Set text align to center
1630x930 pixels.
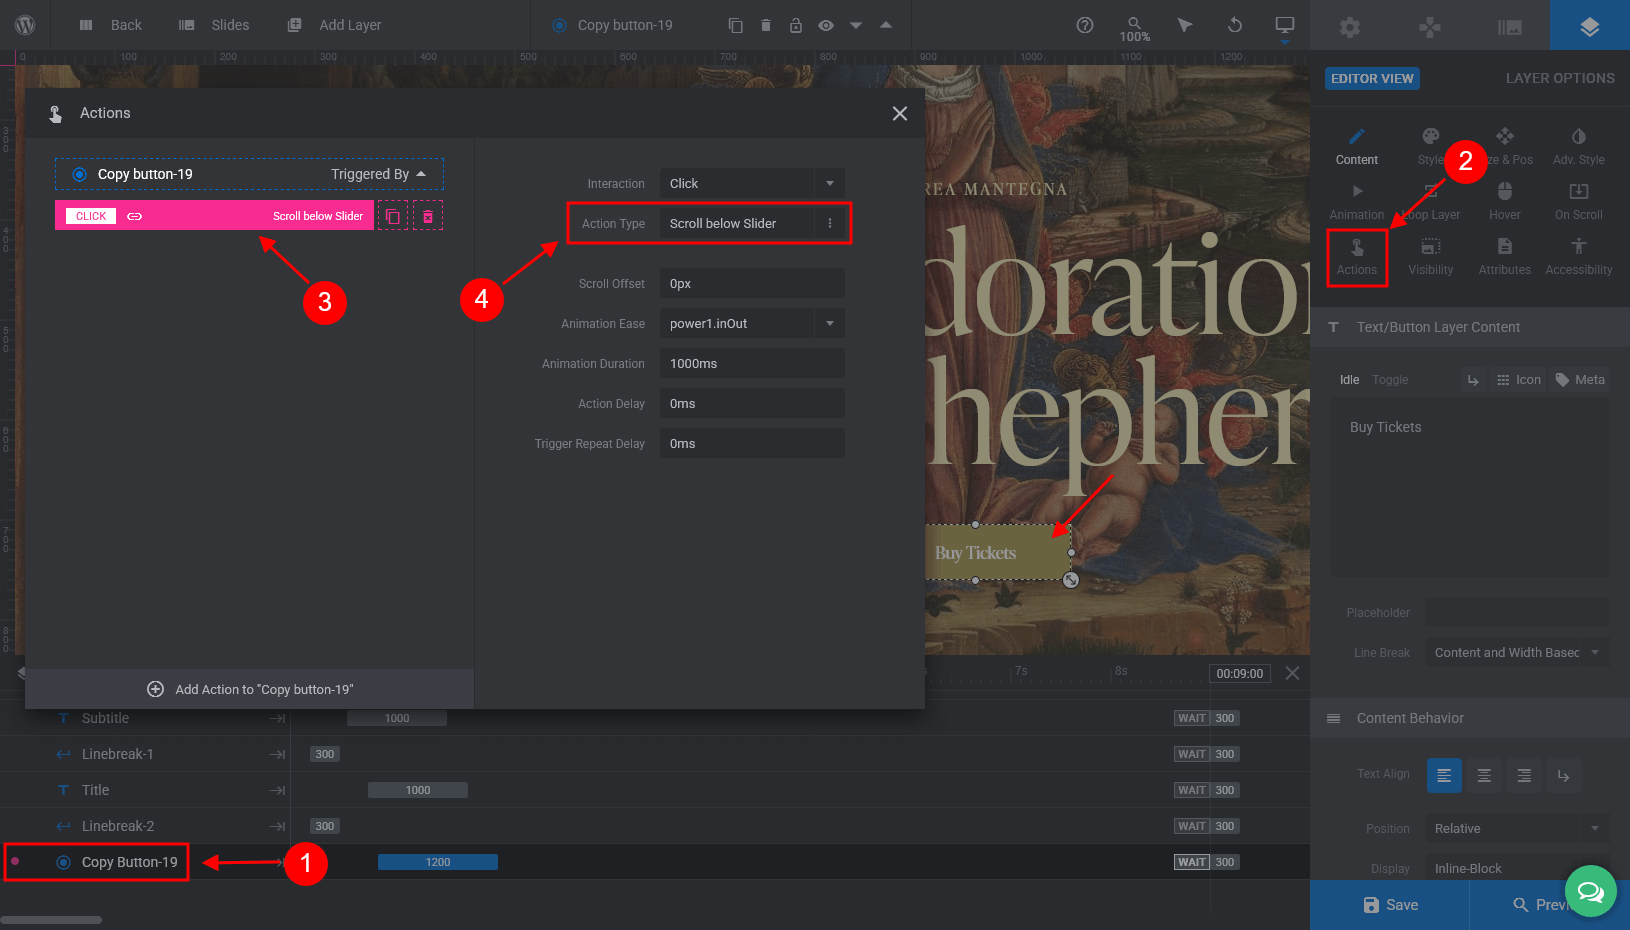tap(1484, 775)
